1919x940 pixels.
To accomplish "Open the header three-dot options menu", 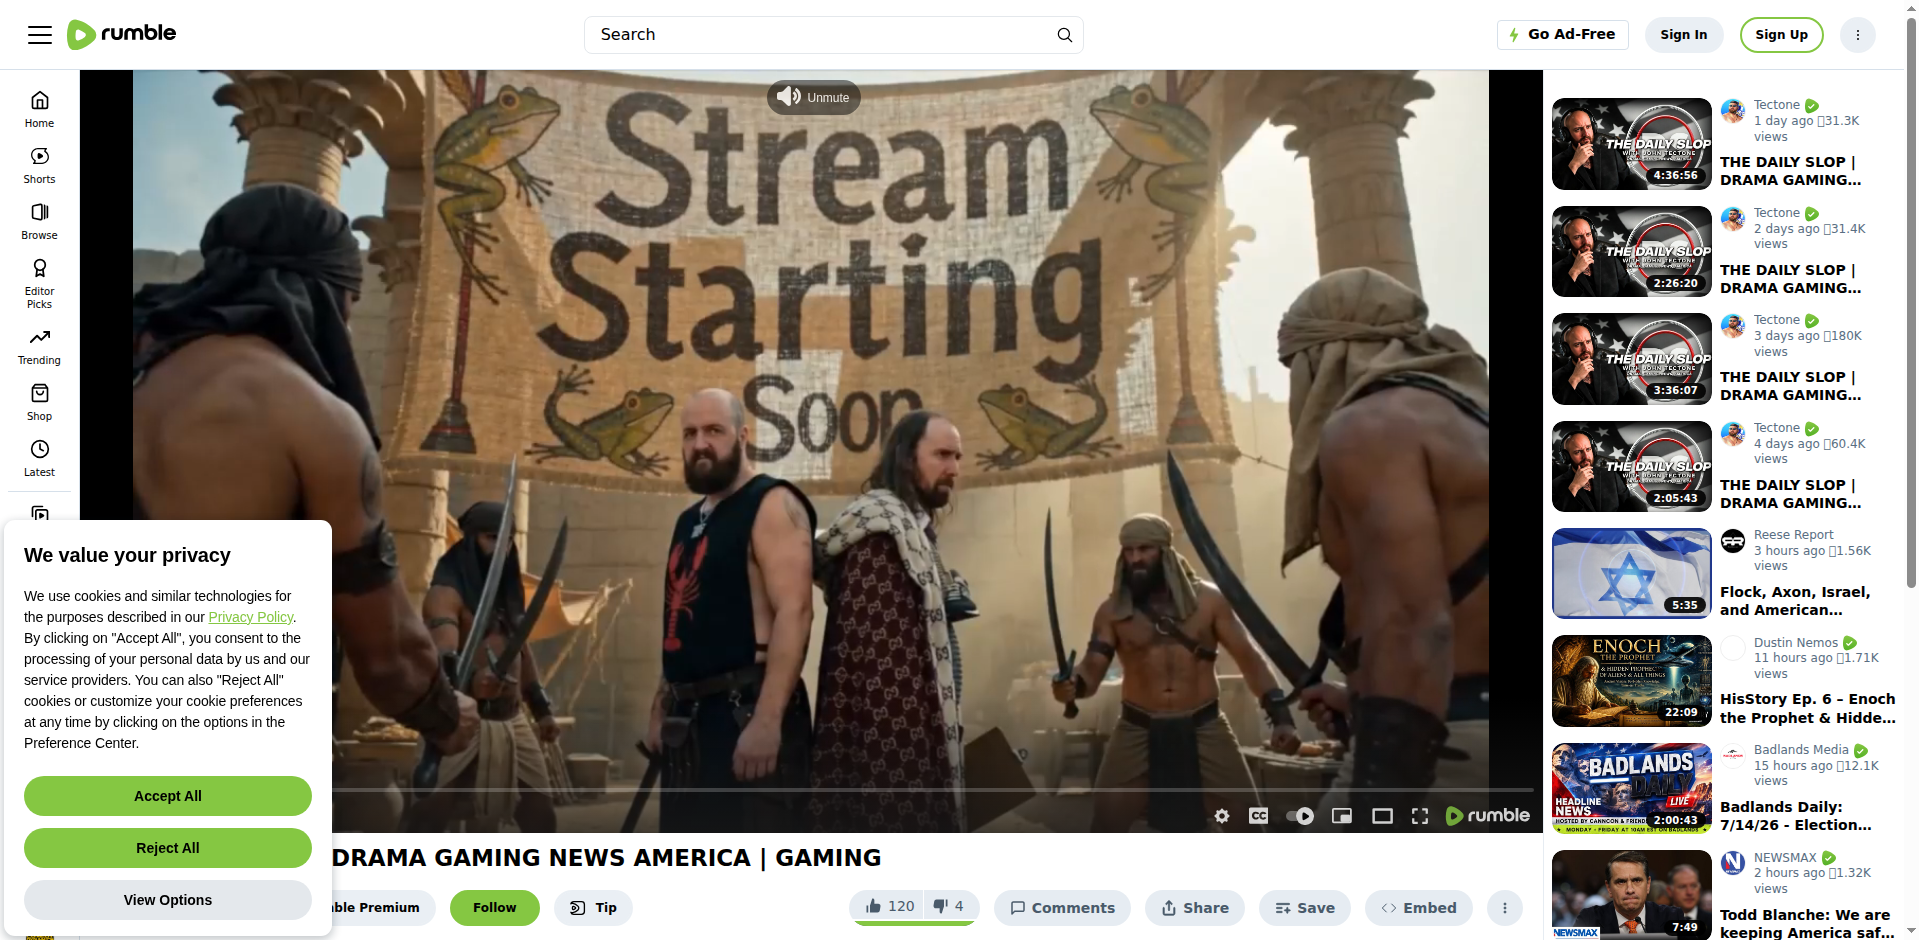I will point(1857,35).
